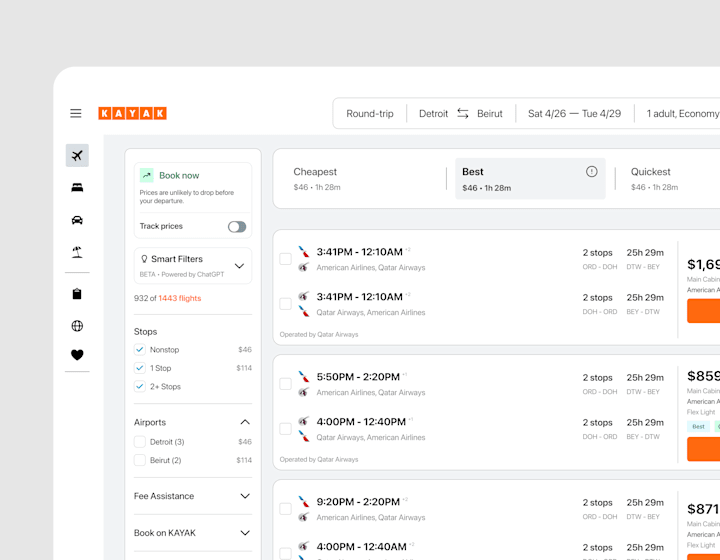Click the 1443 flights link

[x=180, y=298]
